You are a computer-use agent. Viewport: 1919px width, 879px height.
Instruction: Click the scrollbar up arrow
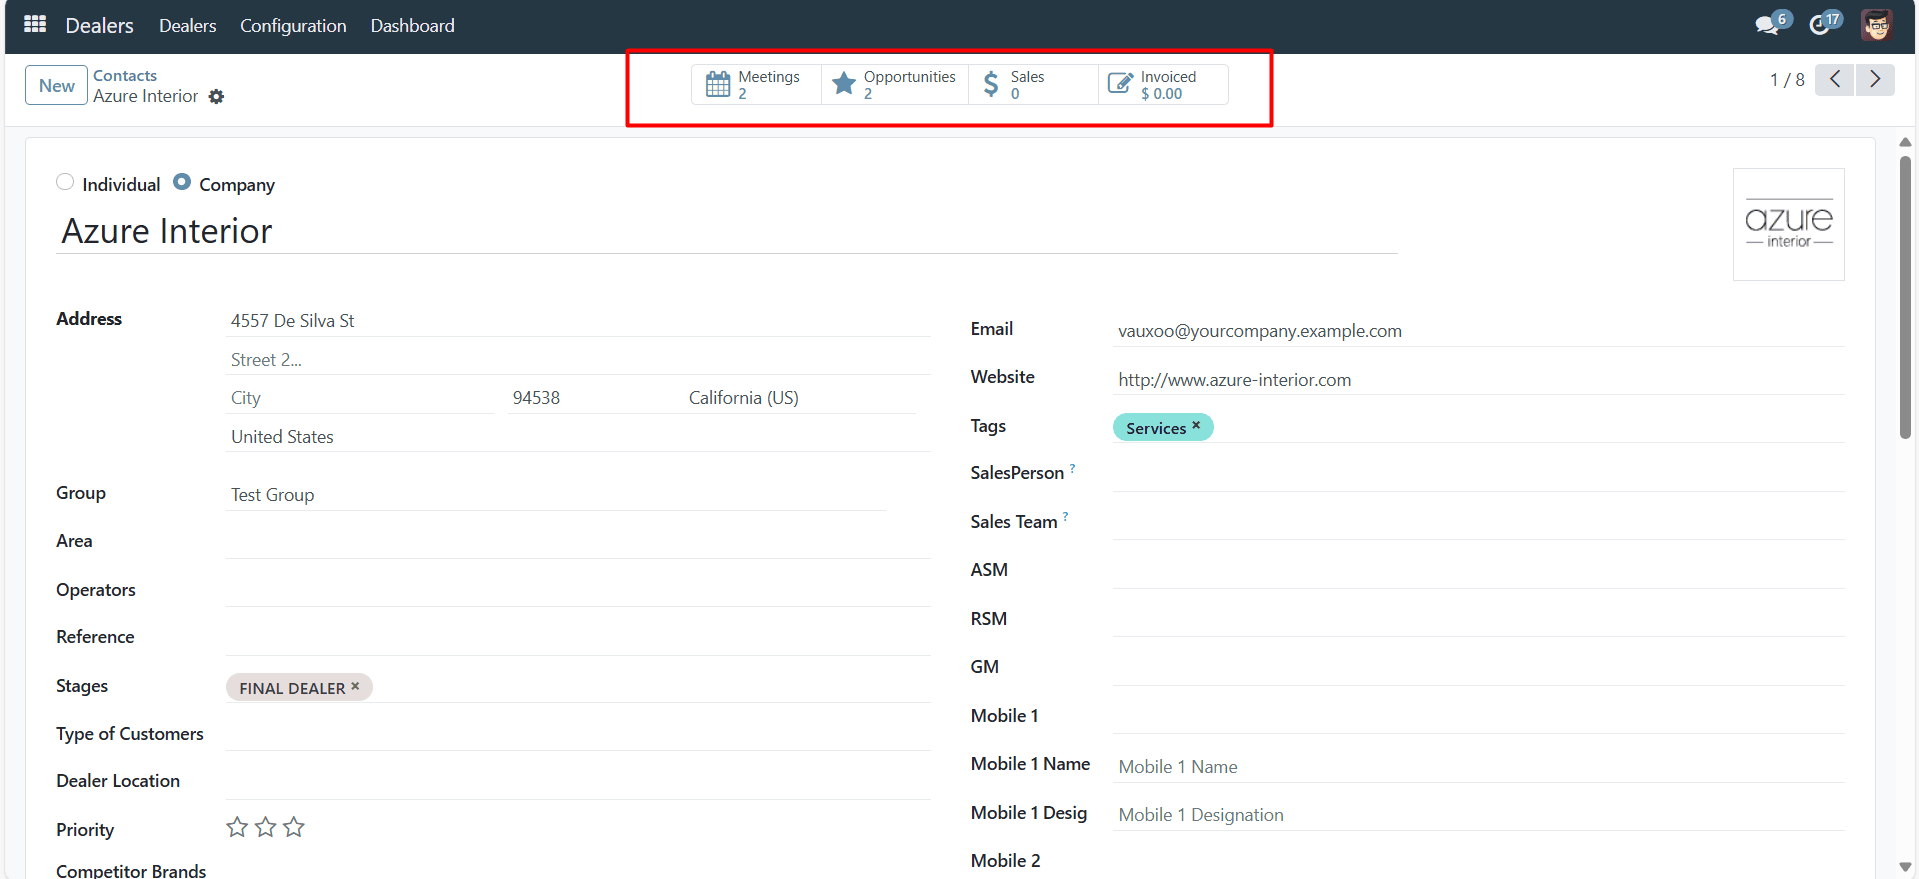(1905, 142)
